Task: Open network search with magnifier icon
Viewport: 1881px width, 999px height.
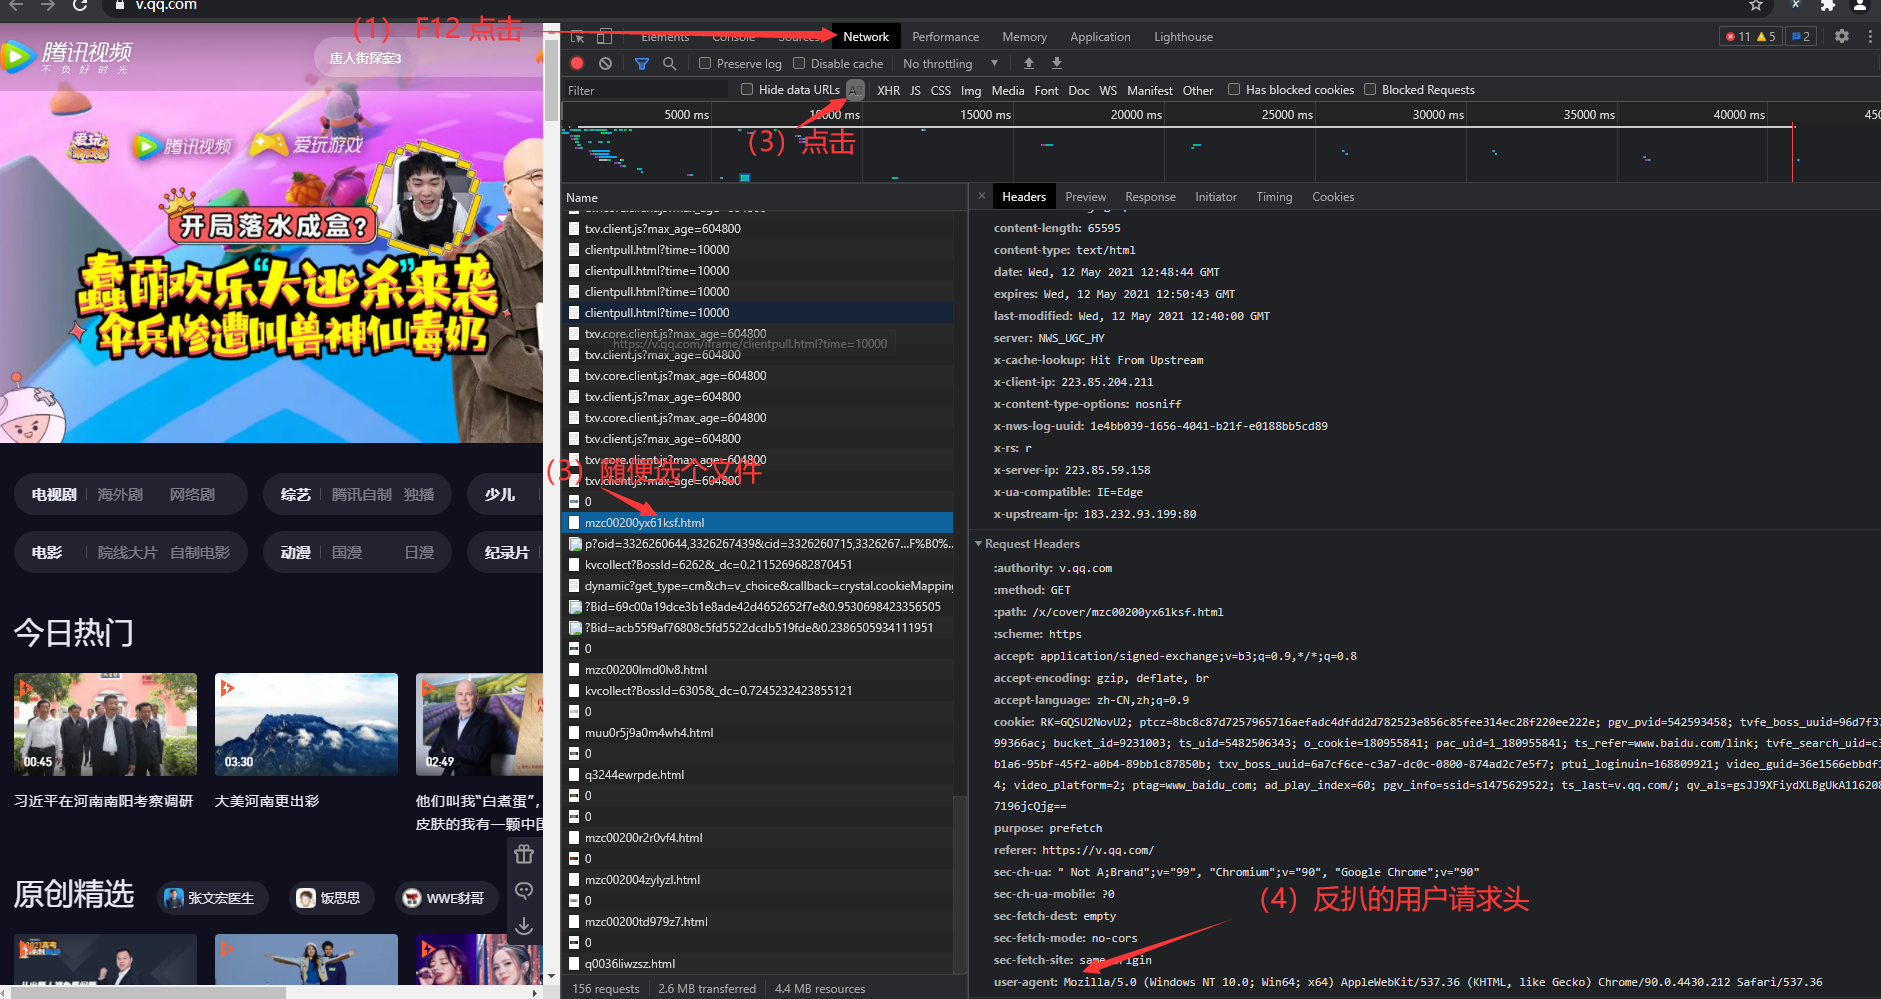Action: (x=669, y=63)
